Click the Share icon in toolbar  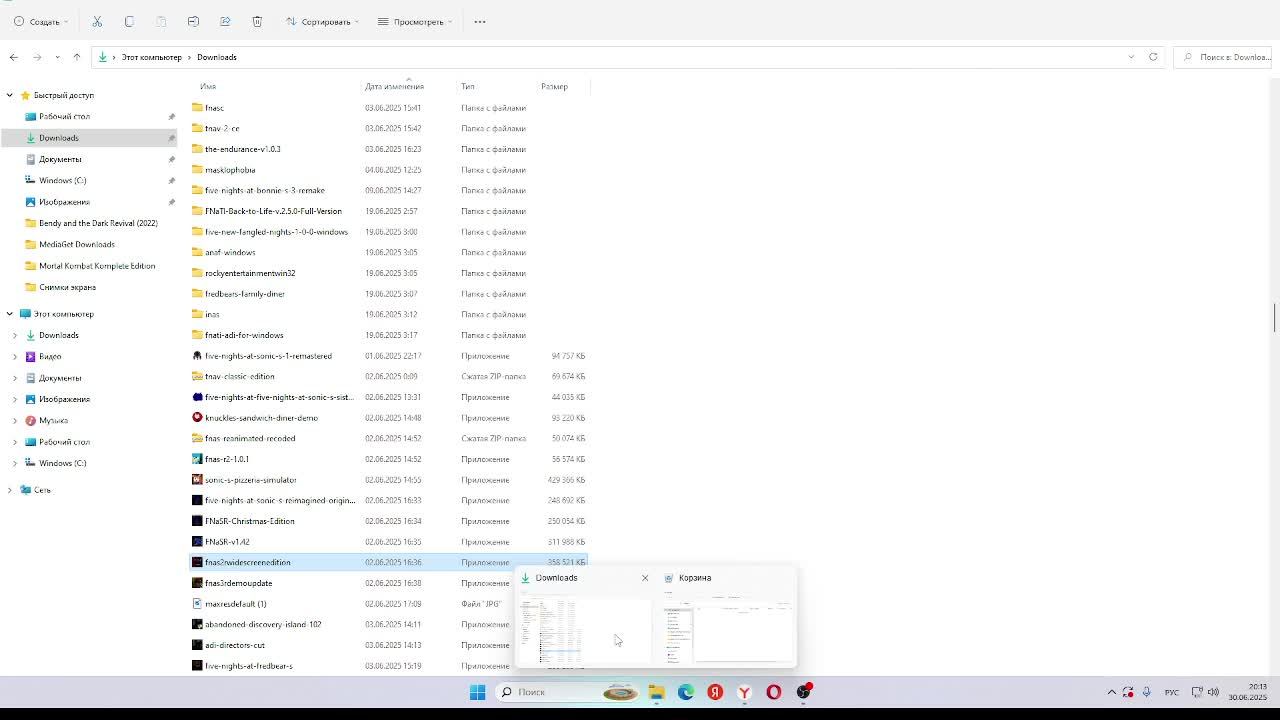225,21
